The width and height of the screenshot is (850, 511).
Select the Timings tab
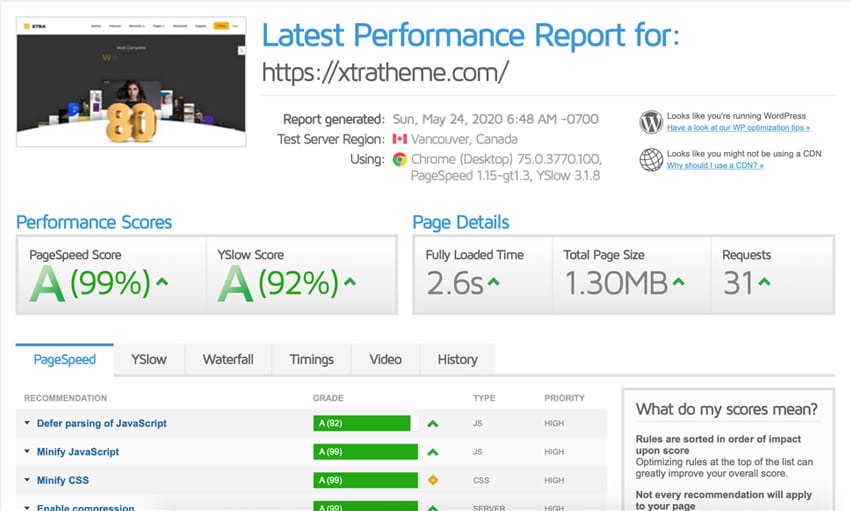[311, 360]
